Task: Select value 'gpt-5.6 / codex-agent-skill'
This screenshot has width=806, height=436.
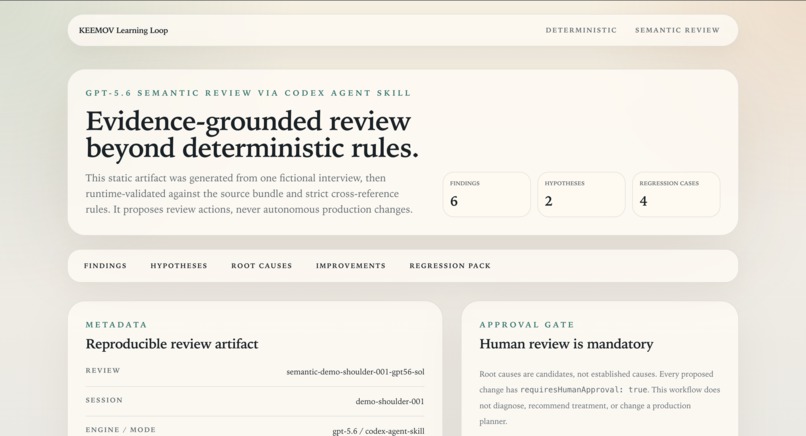Action: coord(378,431)
